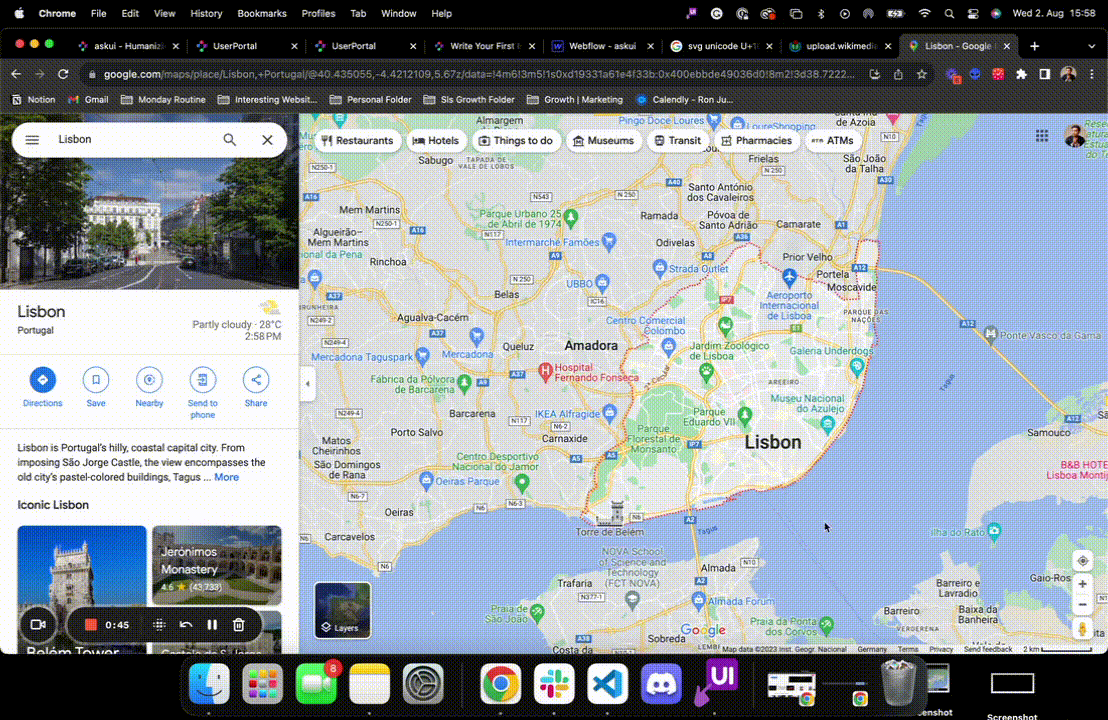Get Directions to Lisbon
Screen dimensions: 1108x720
pos(42,387)
